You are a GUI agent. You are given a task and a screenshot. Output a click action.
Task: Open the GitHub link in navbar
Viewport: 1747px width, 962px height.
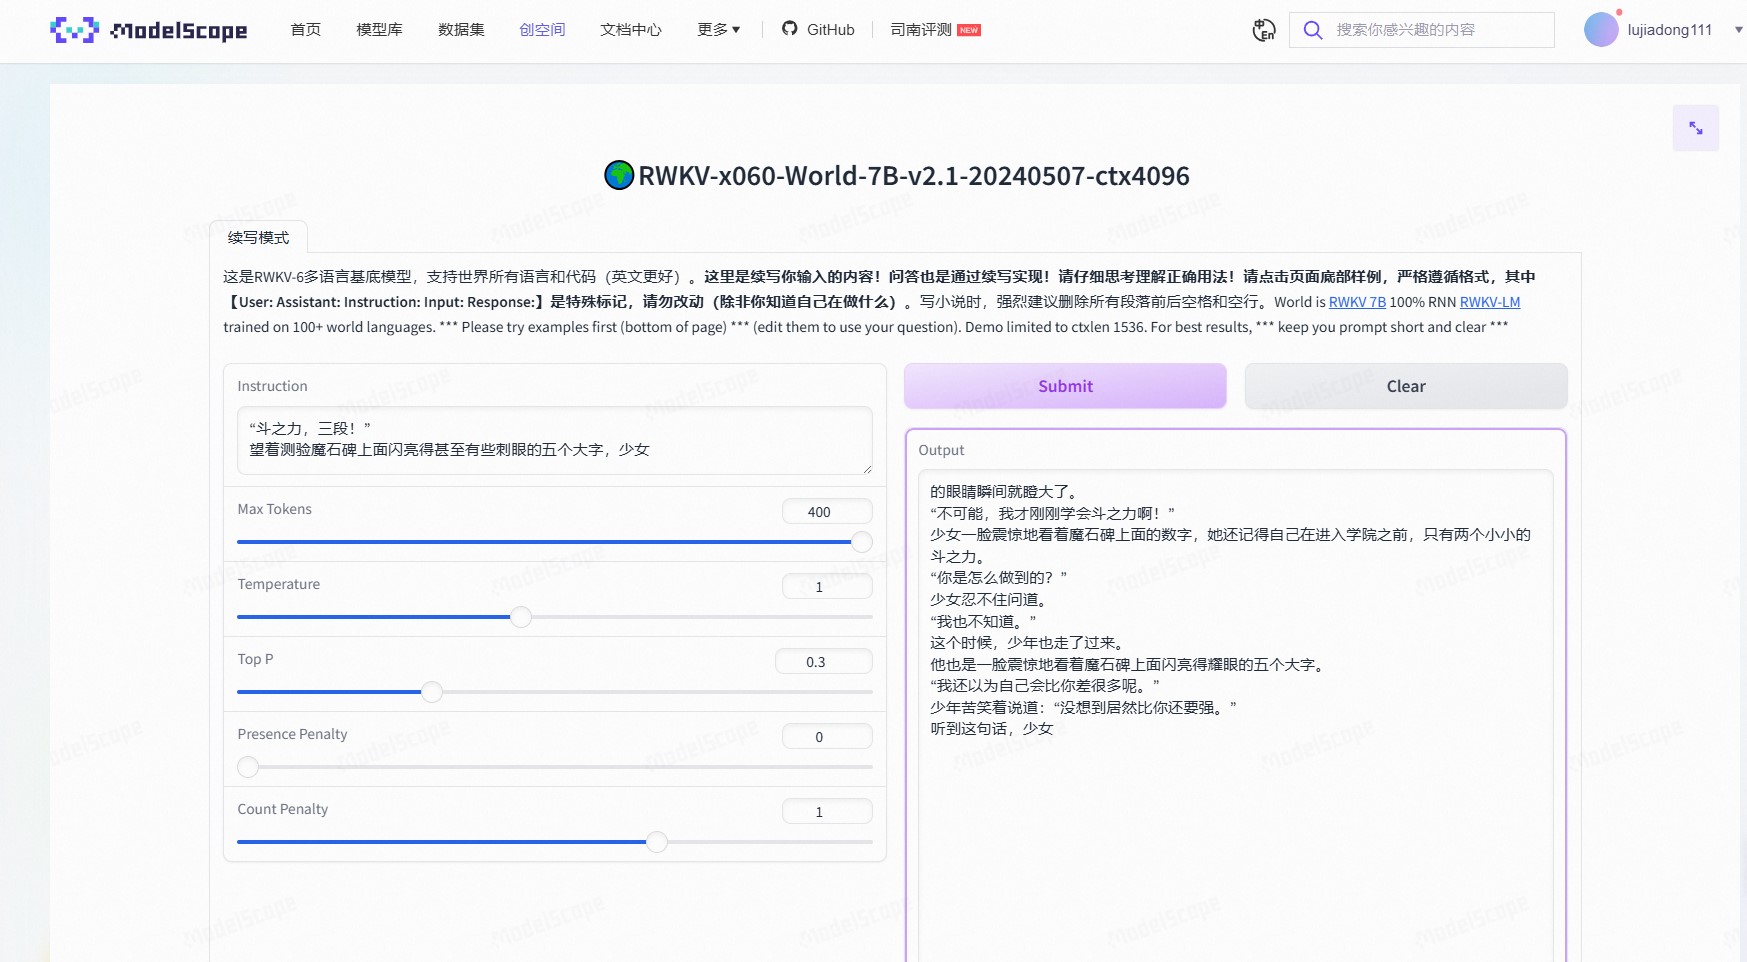(x=818, y=30)
